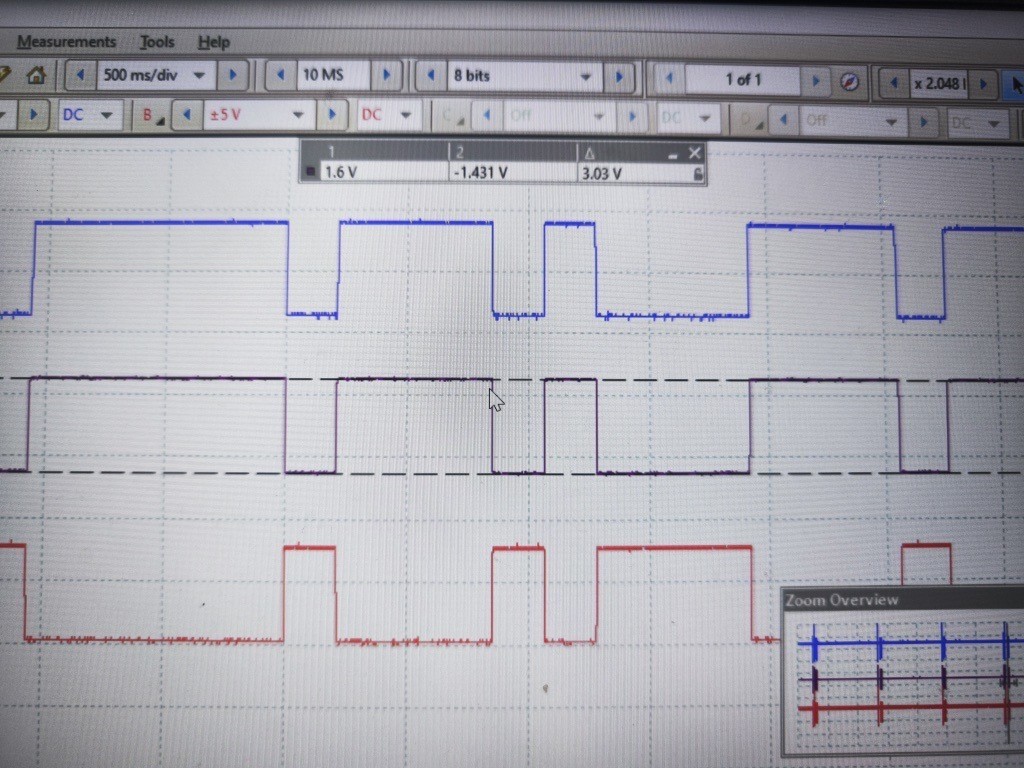Open channel B options button
The width and height of the screenshot is (1024, 768).
[x=152, y=115]
